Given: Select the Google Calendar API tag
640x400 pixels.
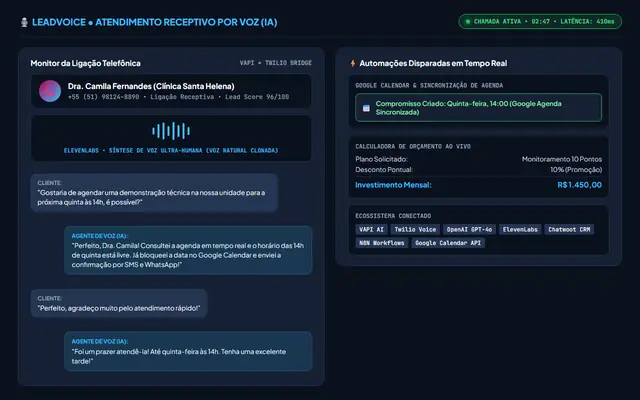Looking at the screenshot, I should (x=448, y=243).
